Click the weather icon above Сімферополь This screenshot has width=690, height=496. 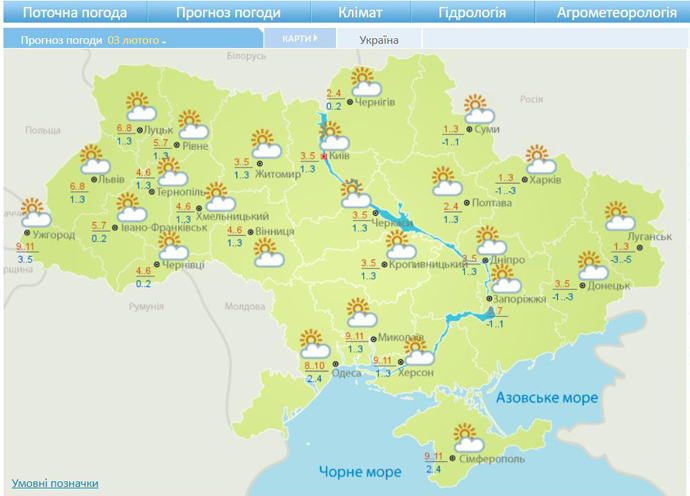pos(466,439)
